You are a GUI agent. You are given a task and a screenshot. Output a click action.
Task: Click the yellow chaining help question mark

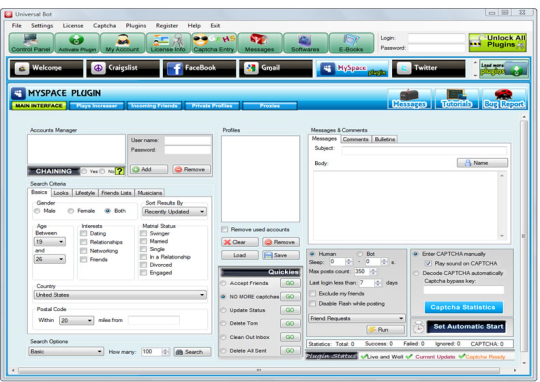(x=120, y=171)
